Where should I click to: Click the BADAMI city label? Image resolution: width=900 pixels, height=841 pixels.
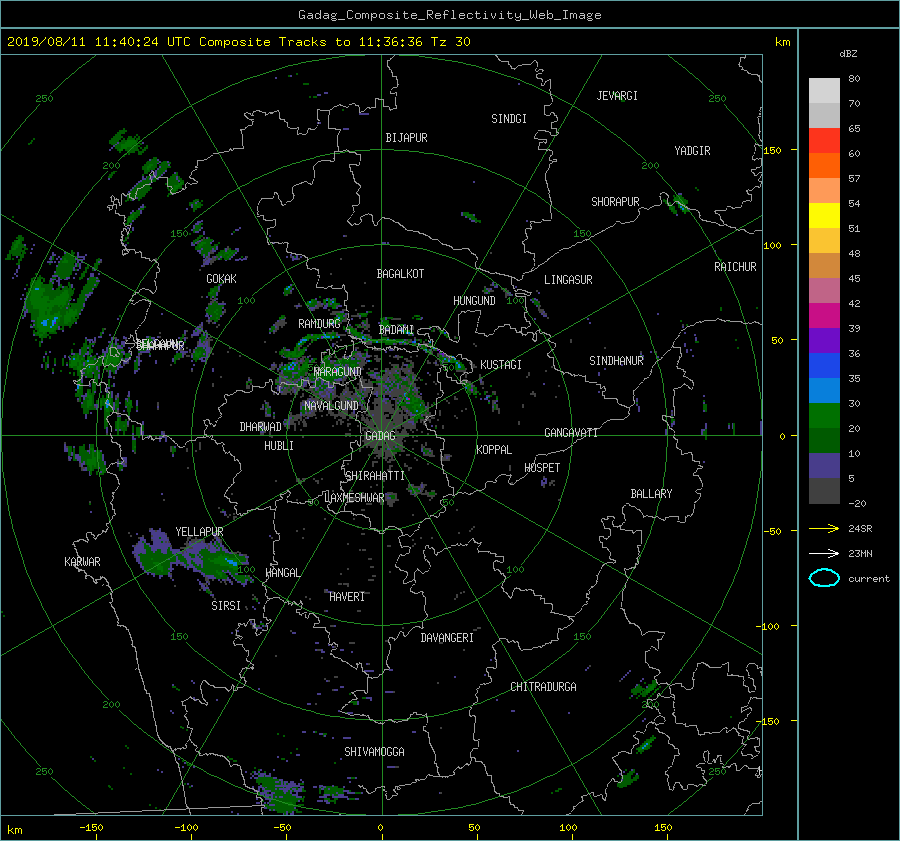396,330
